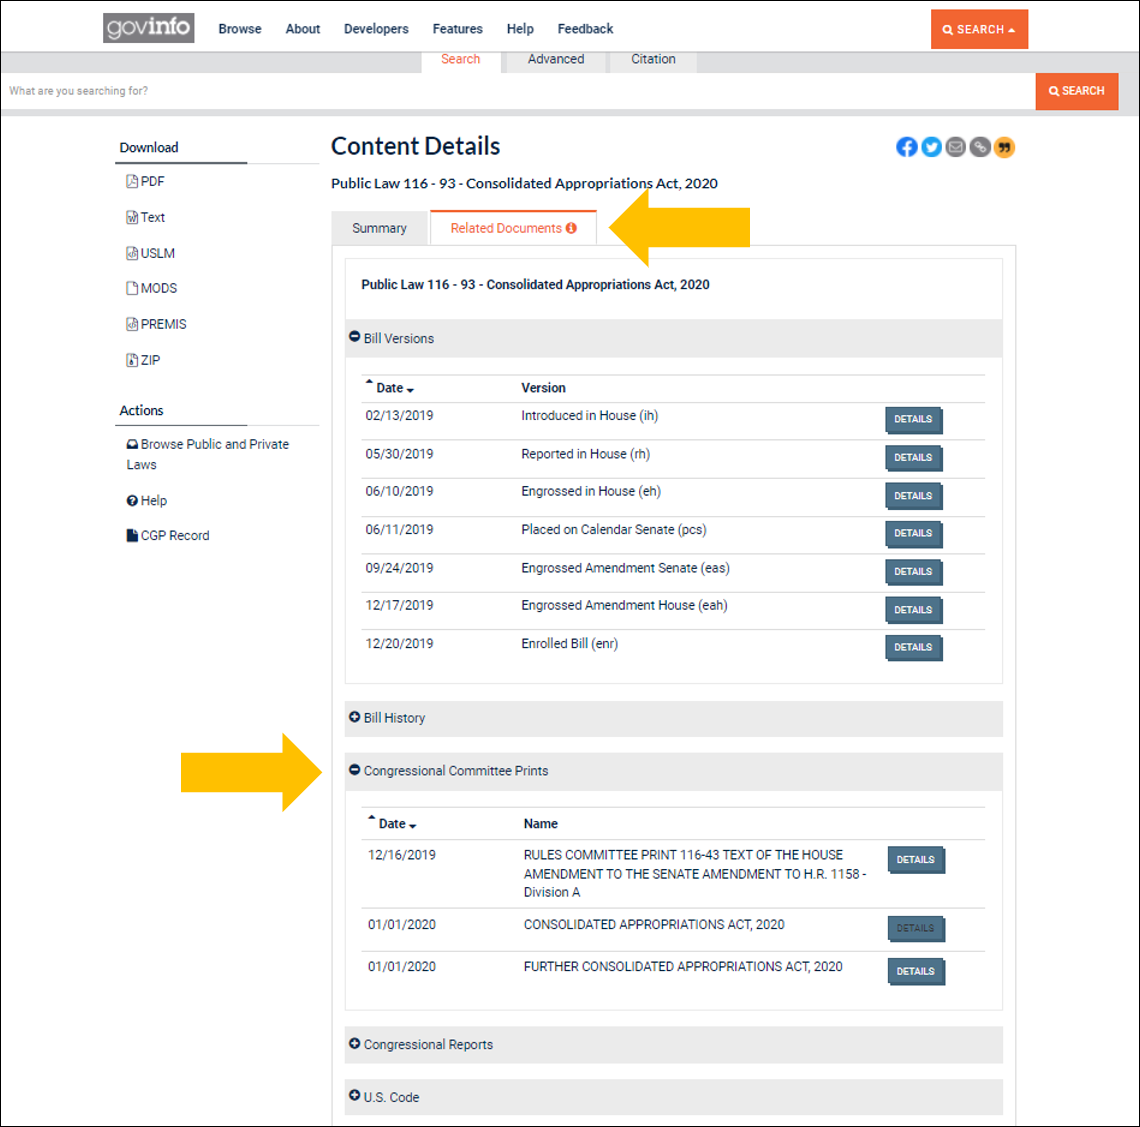This screenshot has height=1127, width=1140.
Task: Collapse the Bill Versions section
Action: (354, 336)
